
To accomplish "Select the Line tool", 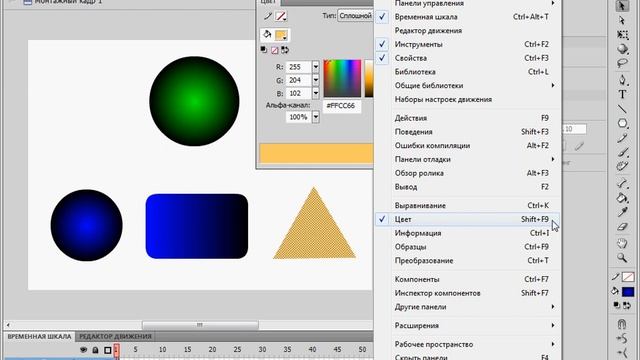I will tap(622, 109).
